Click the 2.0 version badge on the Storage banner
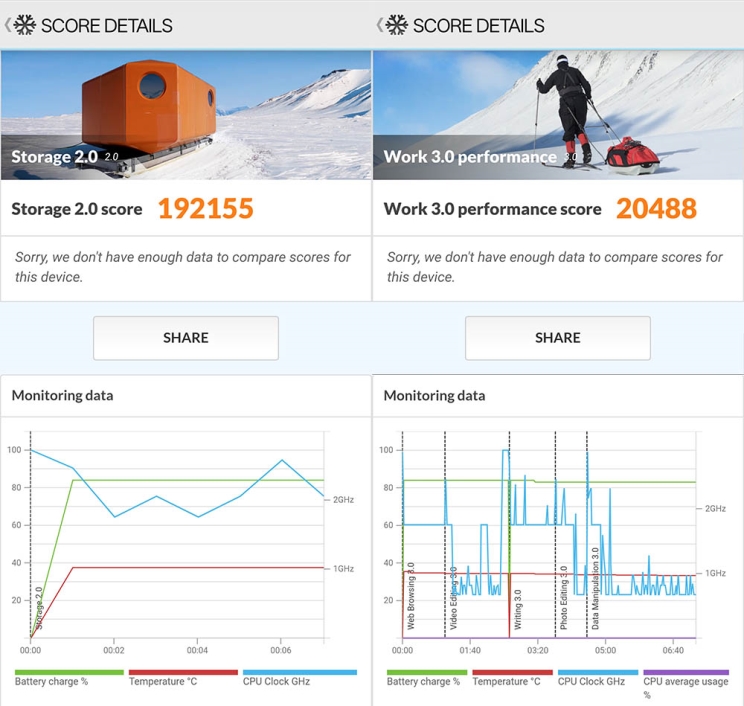 112,158
